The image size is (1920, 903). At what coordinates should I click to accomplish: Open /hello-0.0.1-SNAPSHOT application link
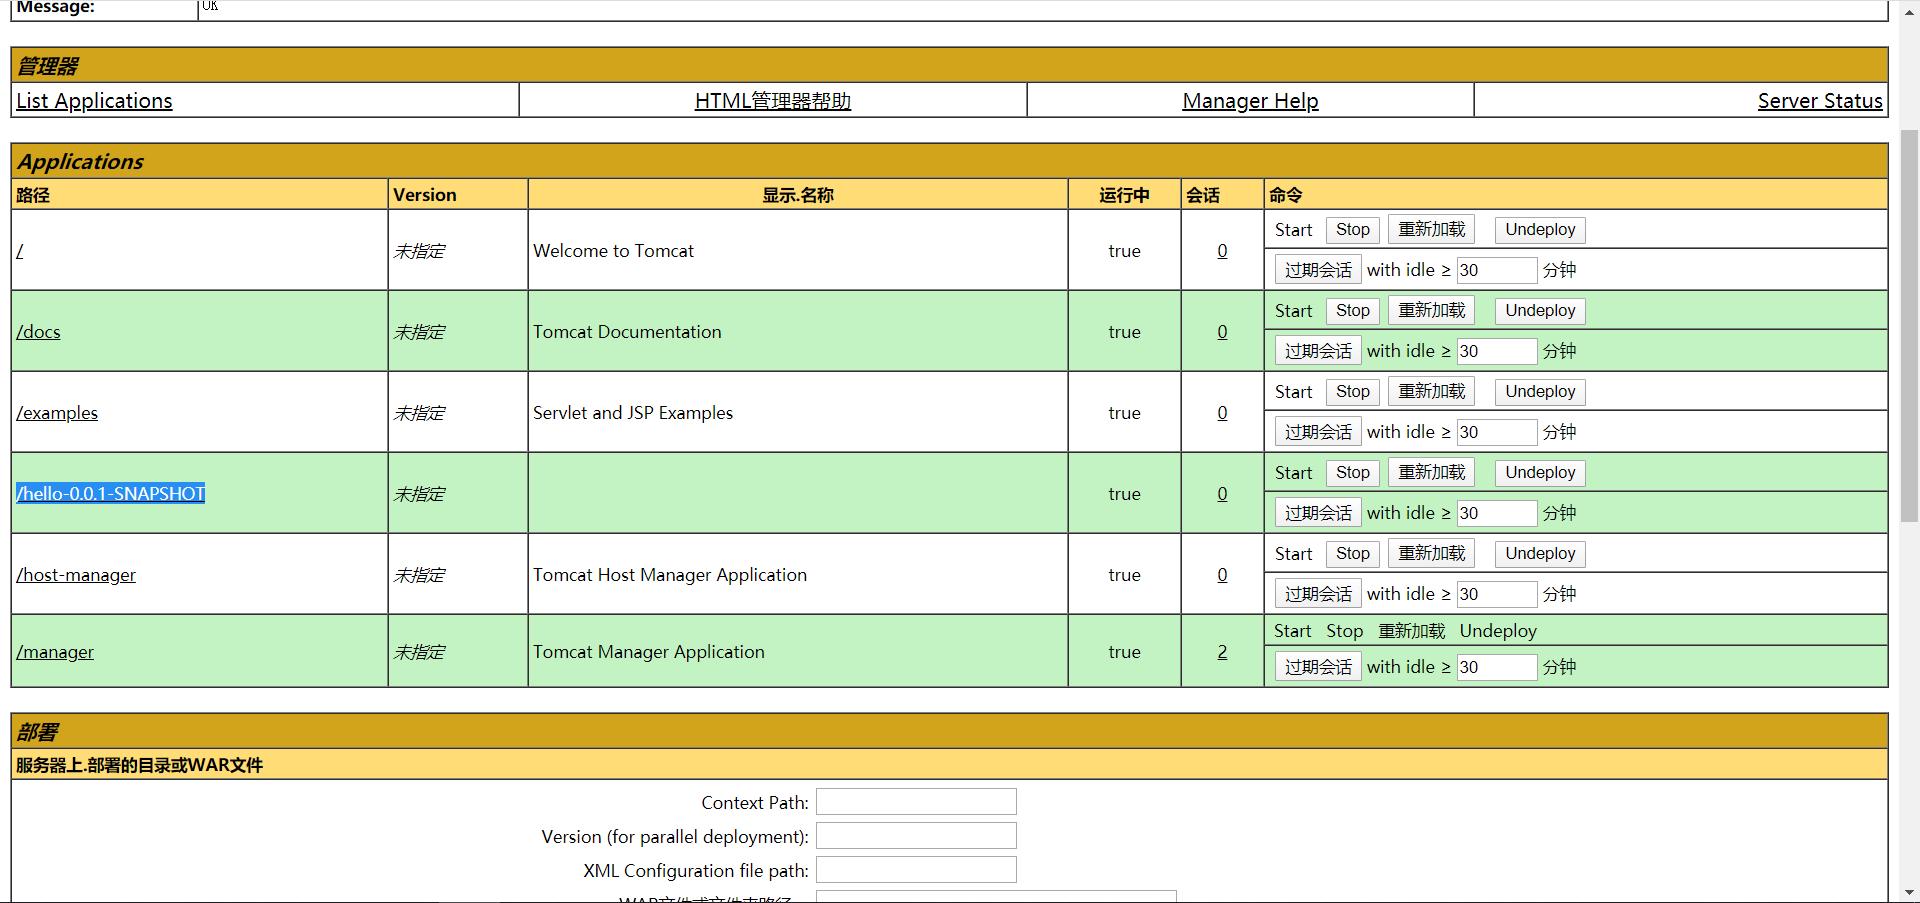pyautogui.click(x=111, y=494)
